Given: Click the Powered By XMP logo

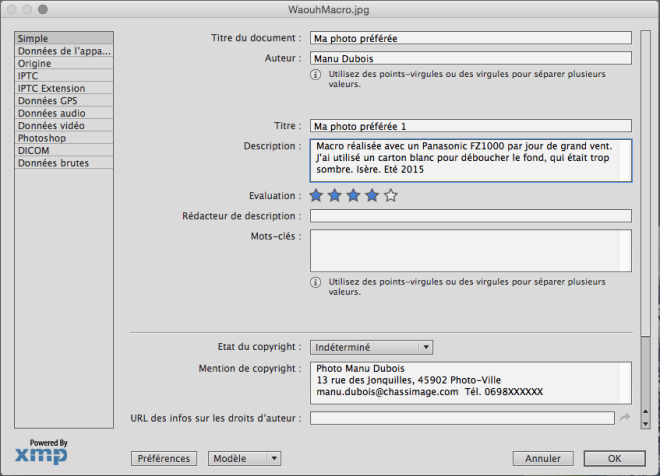Looking at the screenshot, I should pyautogui.click(x=41, y=451).
